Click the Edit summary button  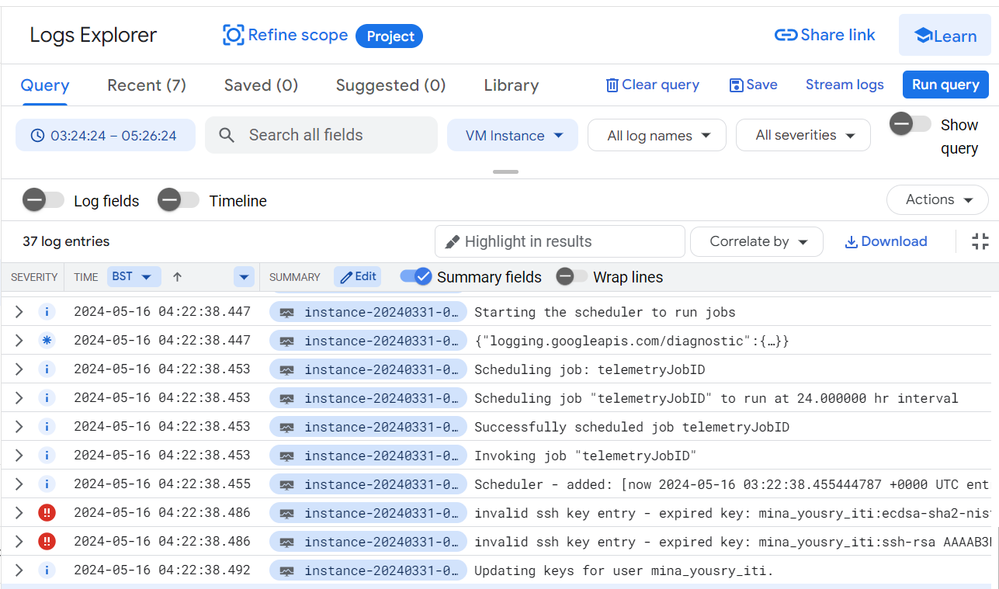point(357,277)
